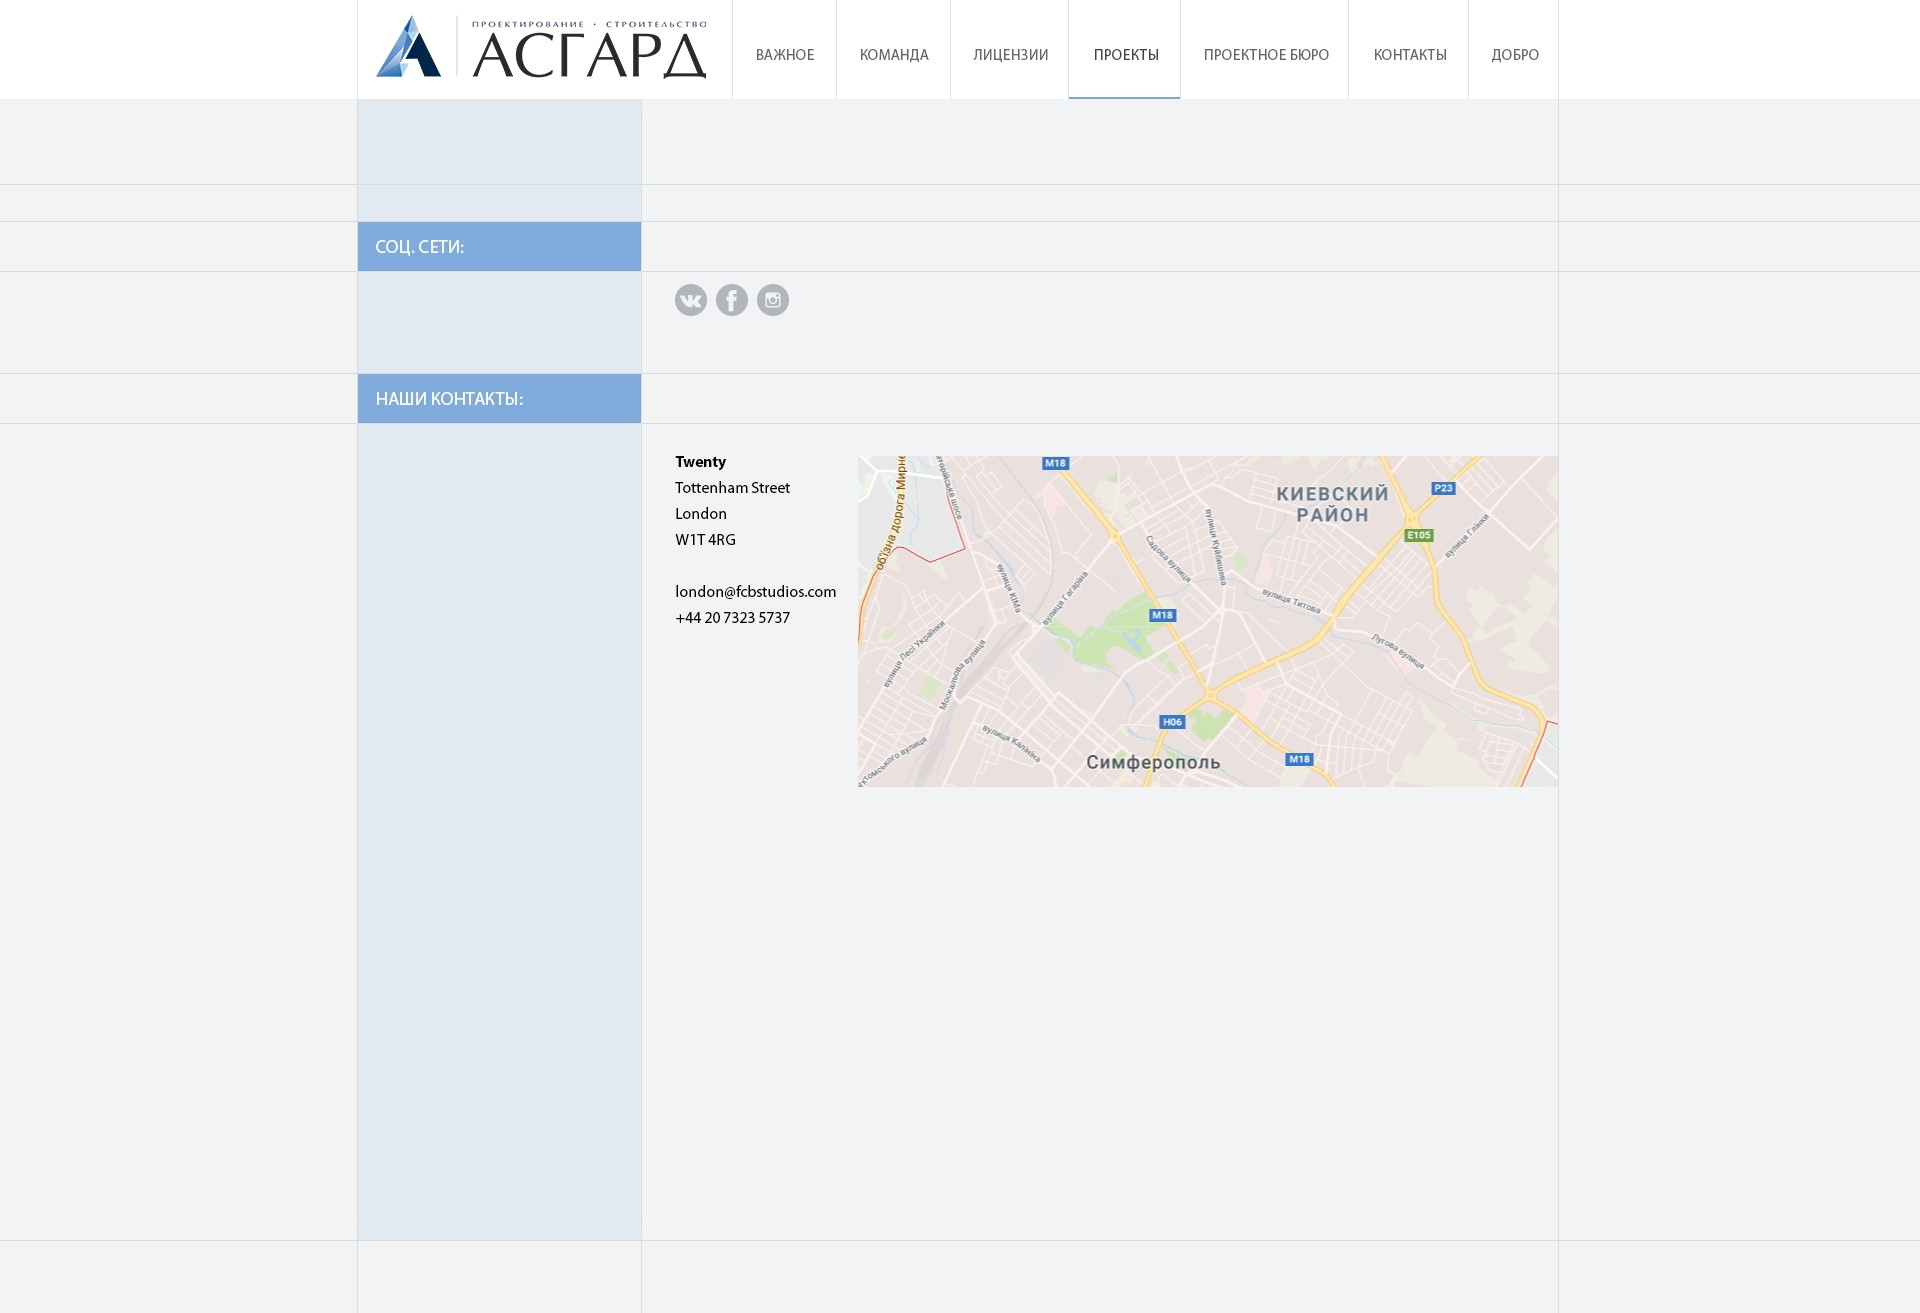The height and width of the screenshot is (1313, 1920).
Task: Open the ВАЖНОЕ menu item
Action: [784, 55]
